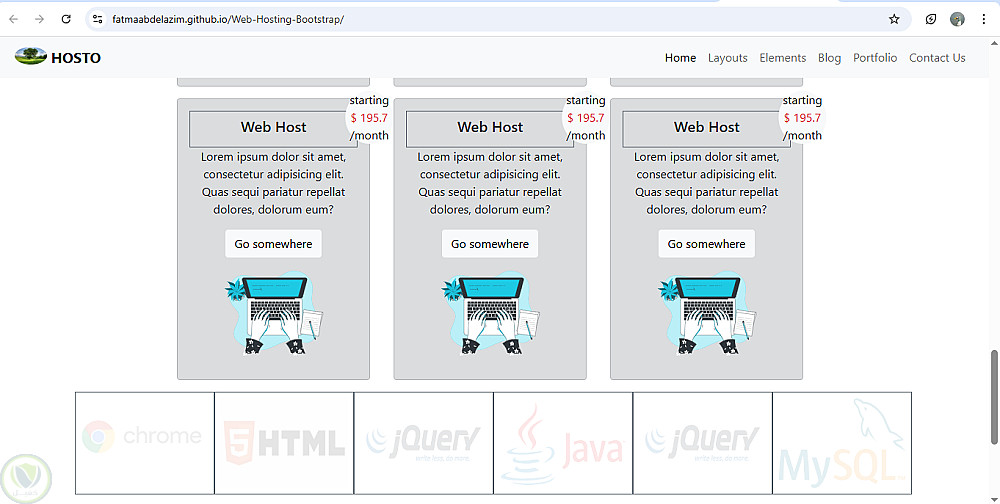Image resolution: width=1000 pixels, height=504 pixels.
Task: Click the HOSTO tree logo image
Action: click(x=31, y=56)
